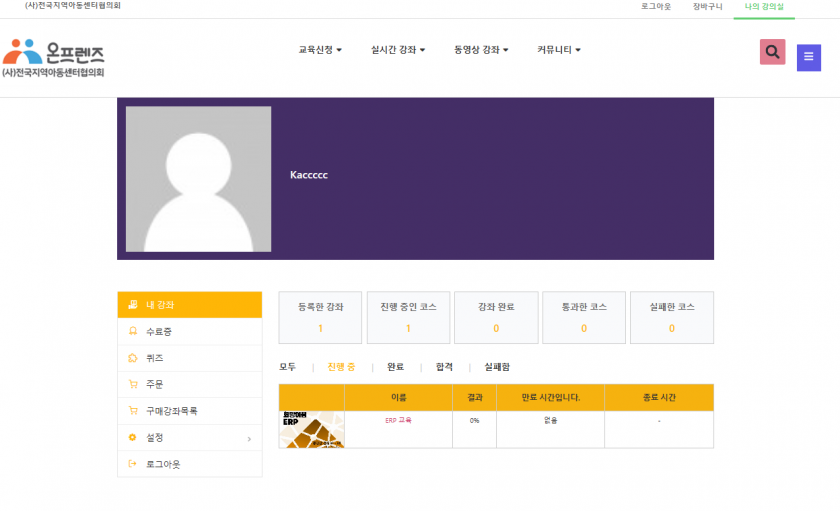This screenshot has width=840, height=511.
Task: Open 퀴즈 in the sidebar
Action: pyautogui.click(x=190, y=358)
